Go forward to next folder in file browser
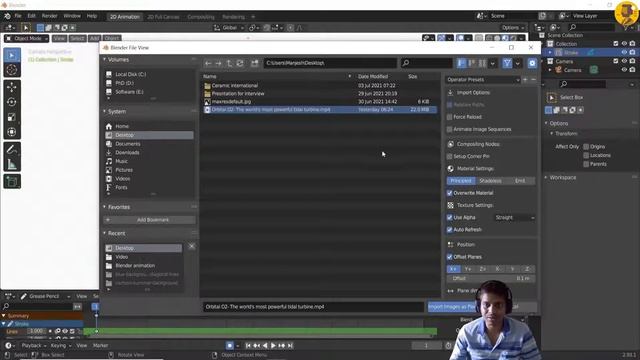 218,63
